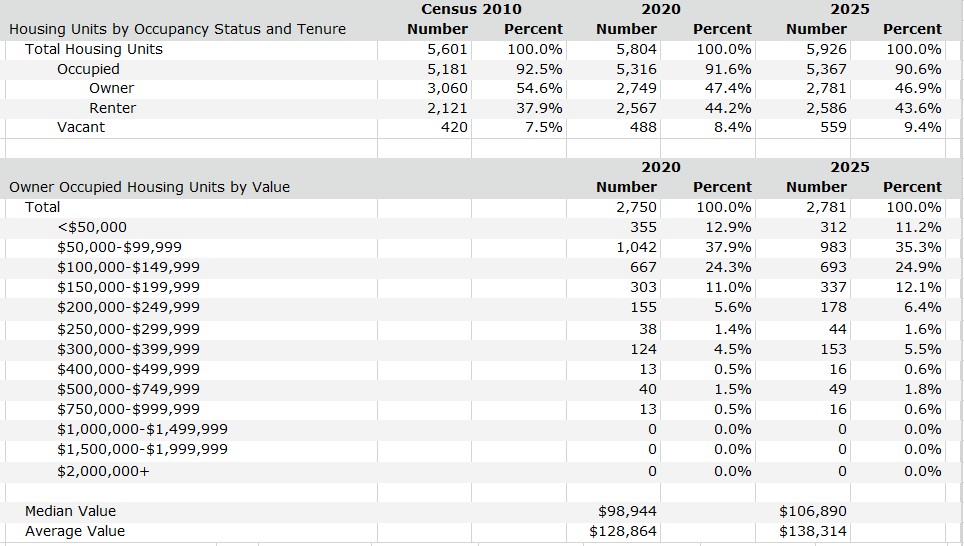Image resolution: width=964 pixels, height=546 pixels.
Task: Click the $500,000-$749,999 row label
Action: pos(128,389)
